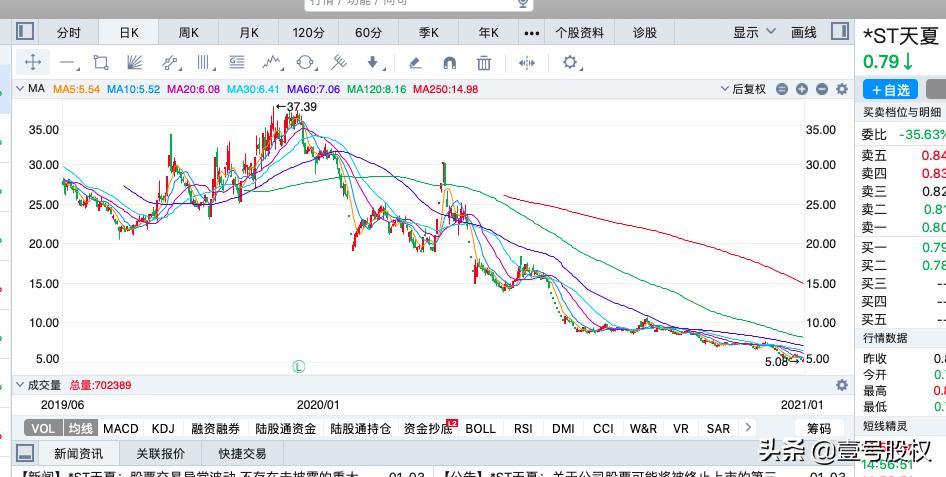Toggle the magnet snap tool
The height and width of the screenshot is (477, 946).
coord(449,63)
